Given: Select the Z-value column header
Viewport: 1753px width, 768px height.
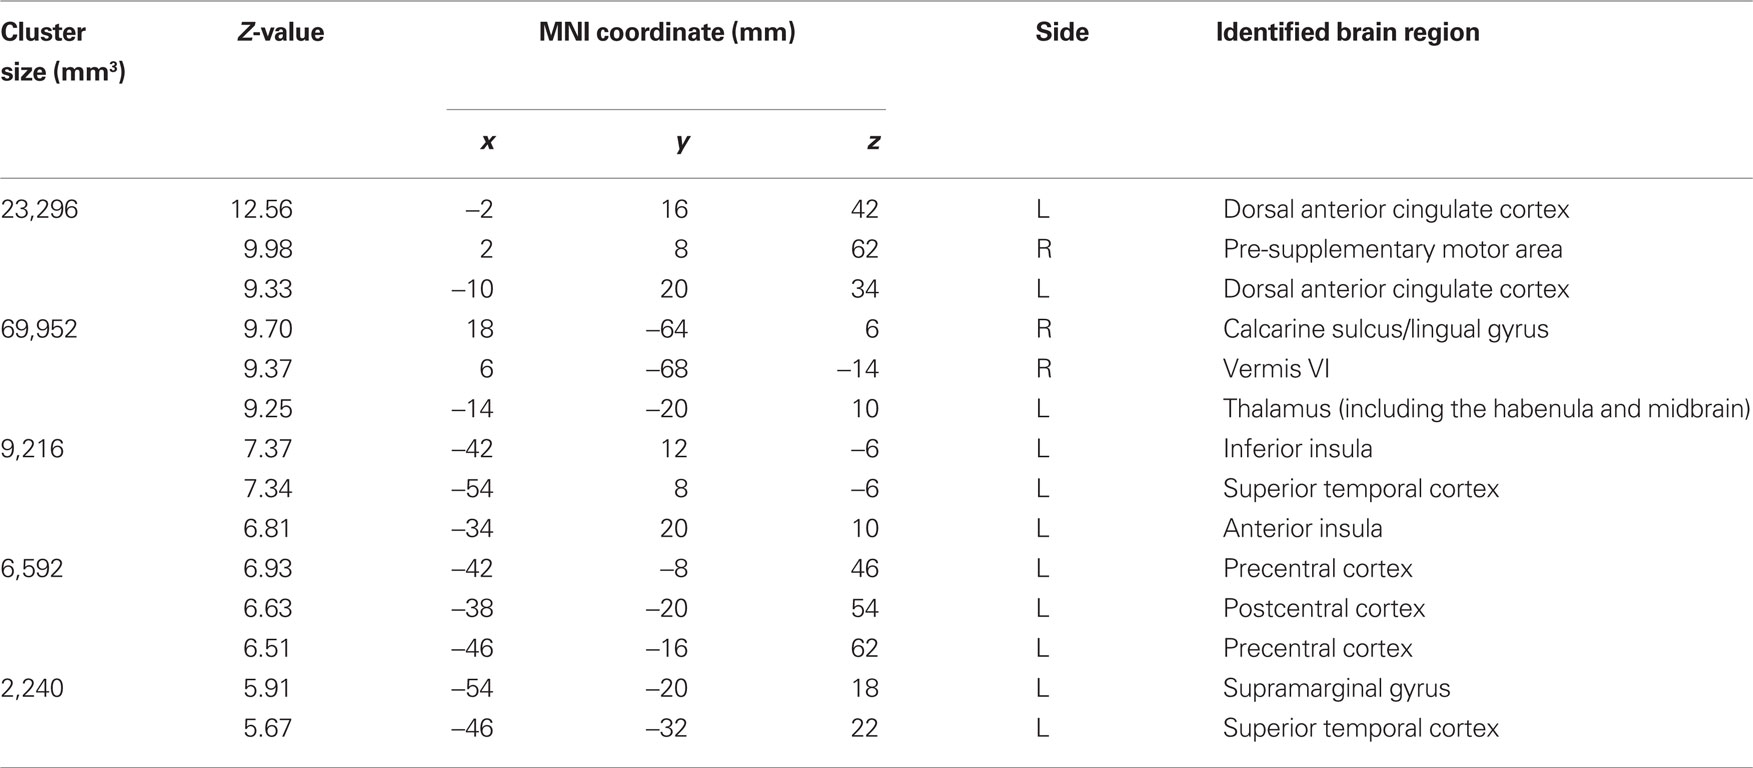Looking at the screenshot, I should (x=279, y=32).
